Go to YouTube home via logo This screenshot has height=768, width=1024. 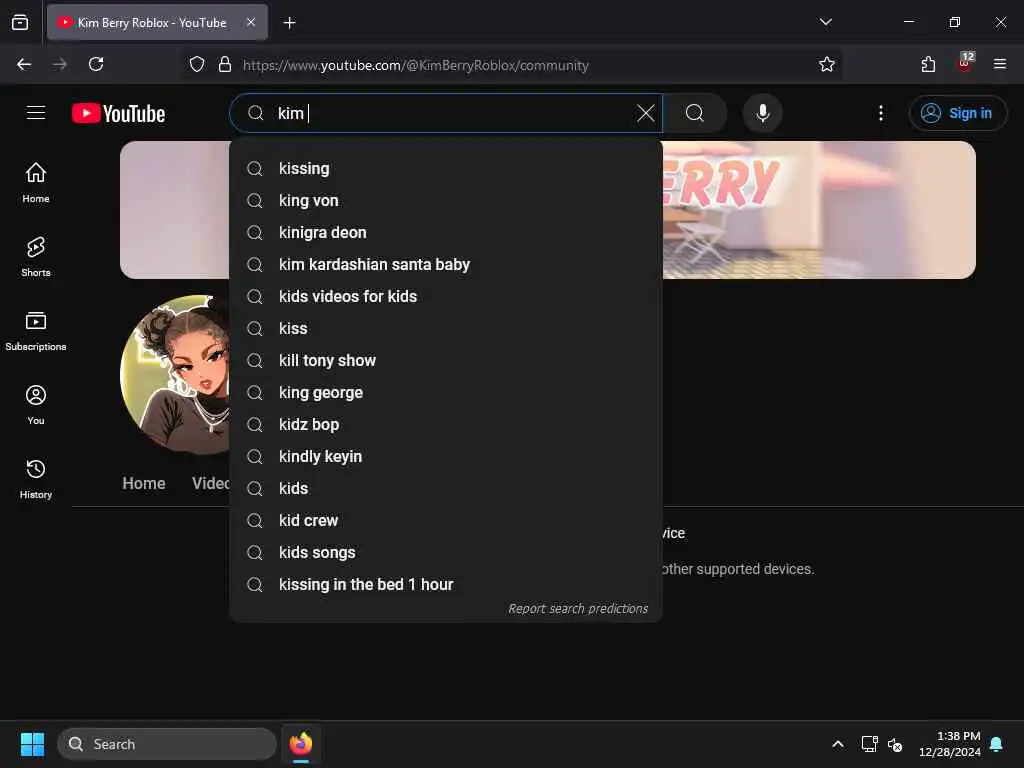119,114
